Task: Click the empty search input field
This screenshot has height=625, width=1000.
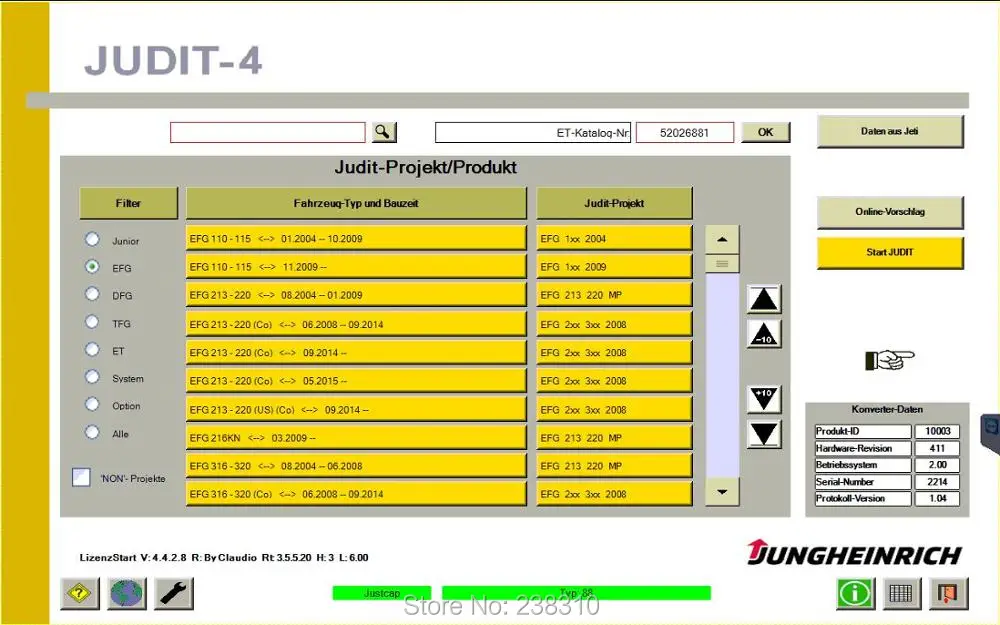Action: [268, 133]
